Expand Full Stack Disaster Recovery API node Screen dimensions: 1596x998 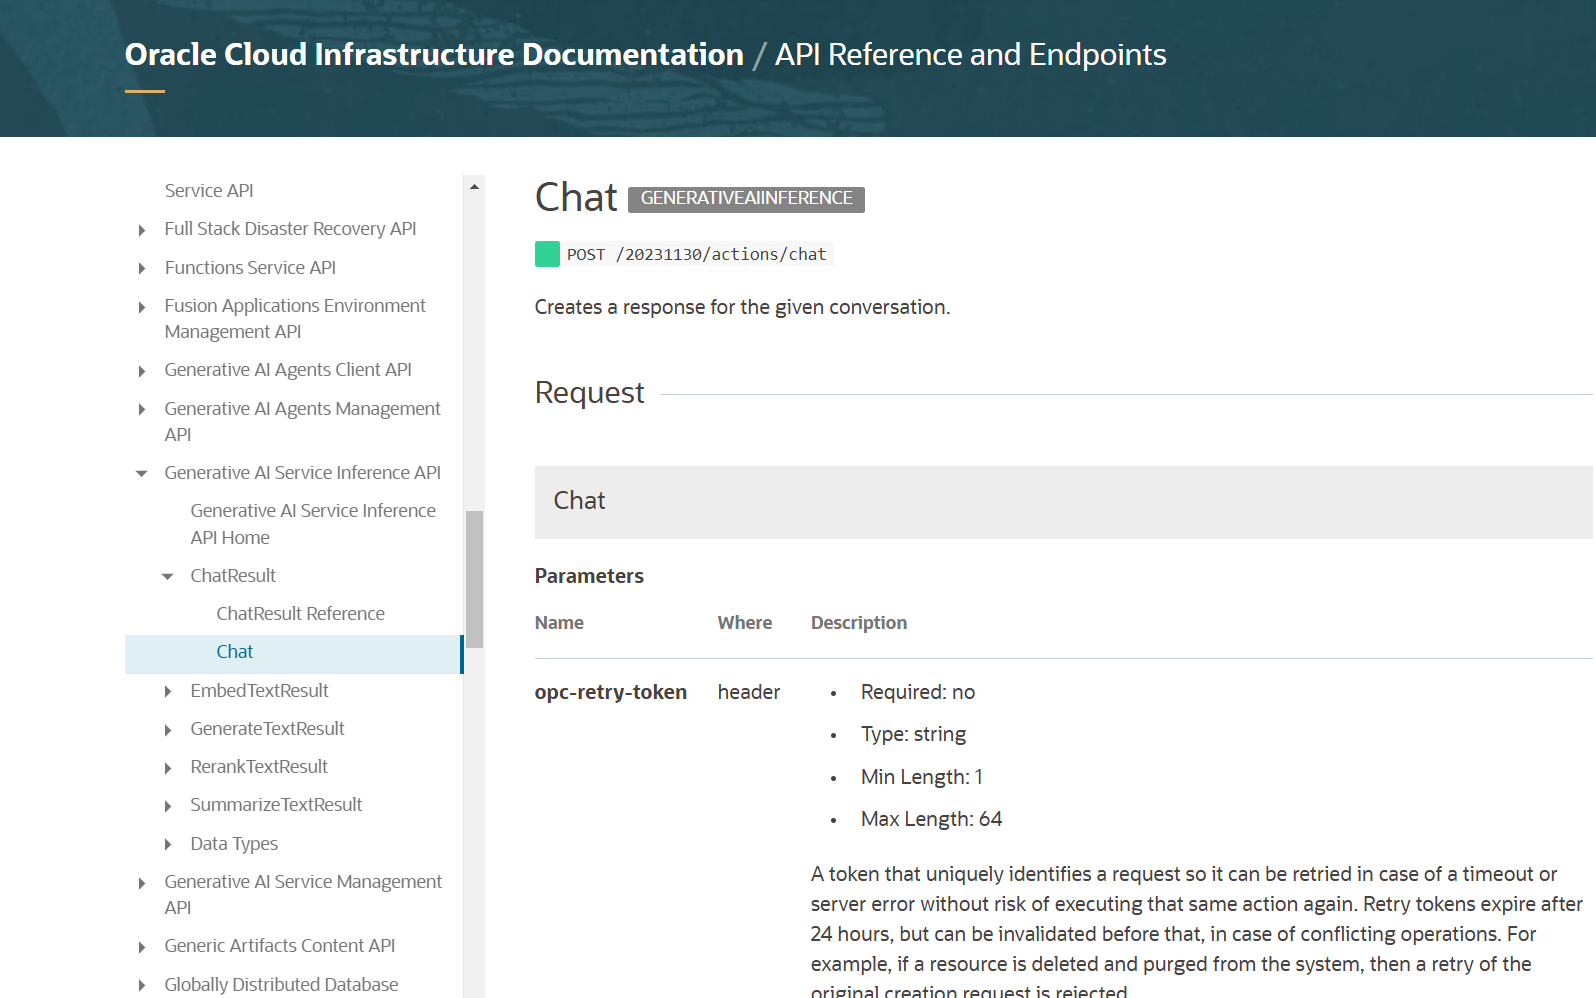[x=142, y=230]
